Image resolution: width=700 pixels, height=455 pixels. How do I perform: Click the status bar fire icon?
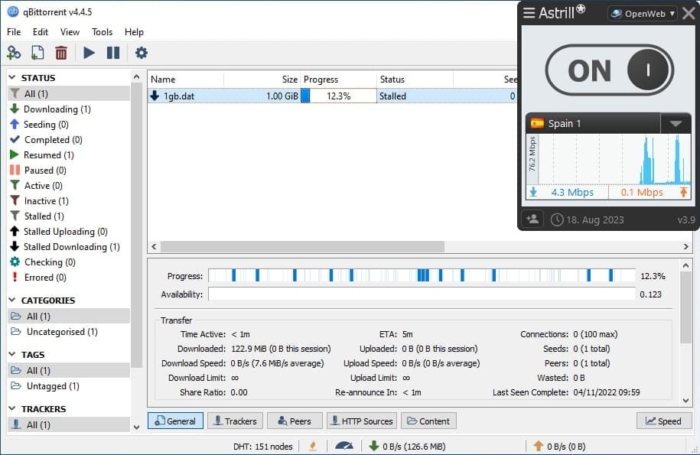[313, 446]
